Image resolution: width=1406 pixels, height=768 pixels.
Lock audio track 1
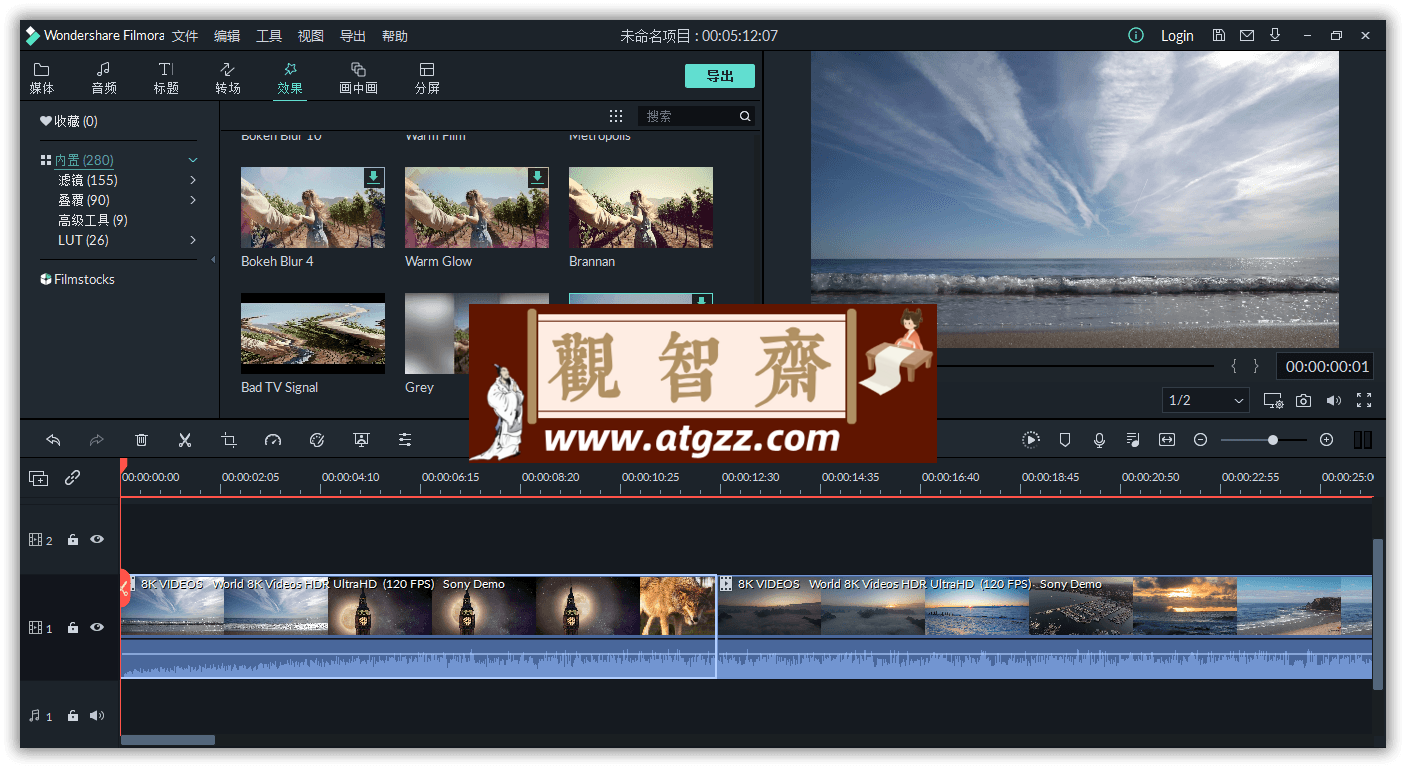tap(73, 716)
